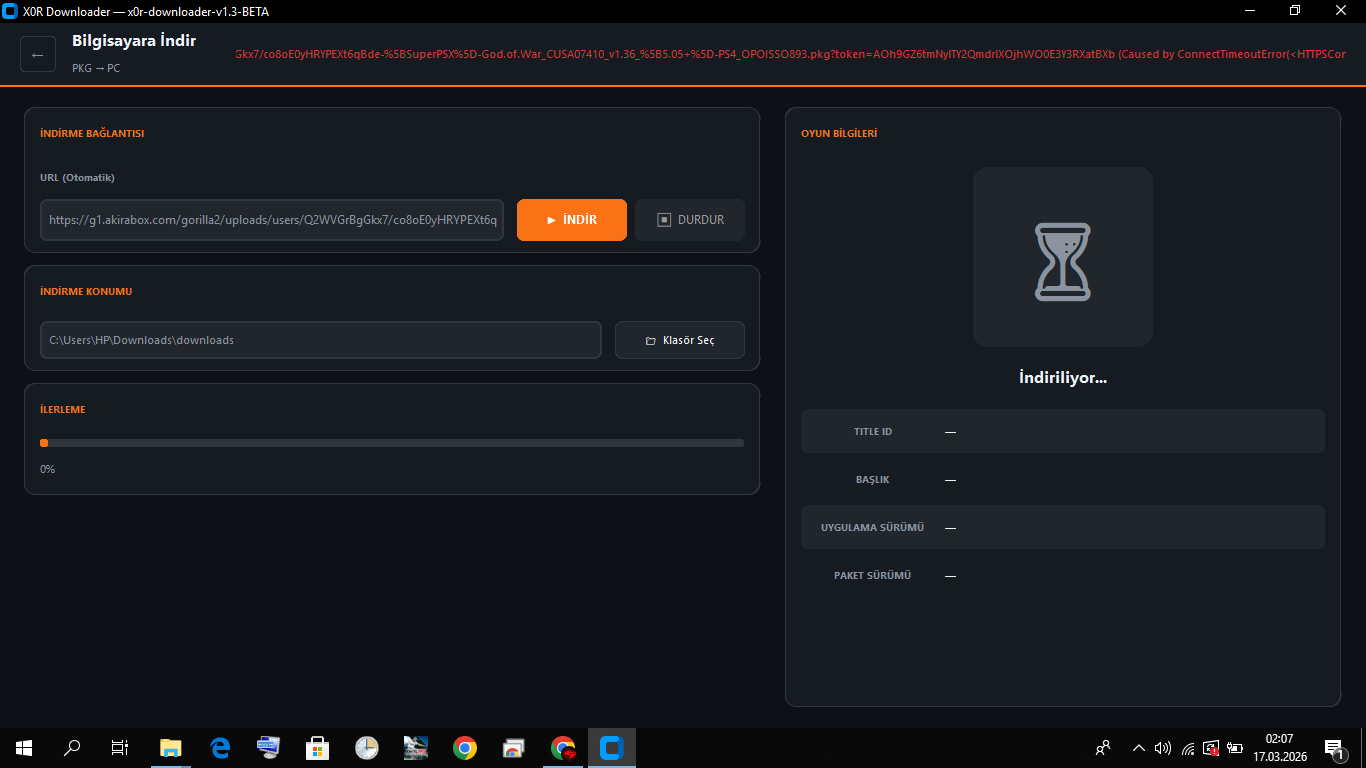Image resolution: width=1366 pixels, height=768 pixels.
Task: Click the red connection error message
Action: (790, 54)
